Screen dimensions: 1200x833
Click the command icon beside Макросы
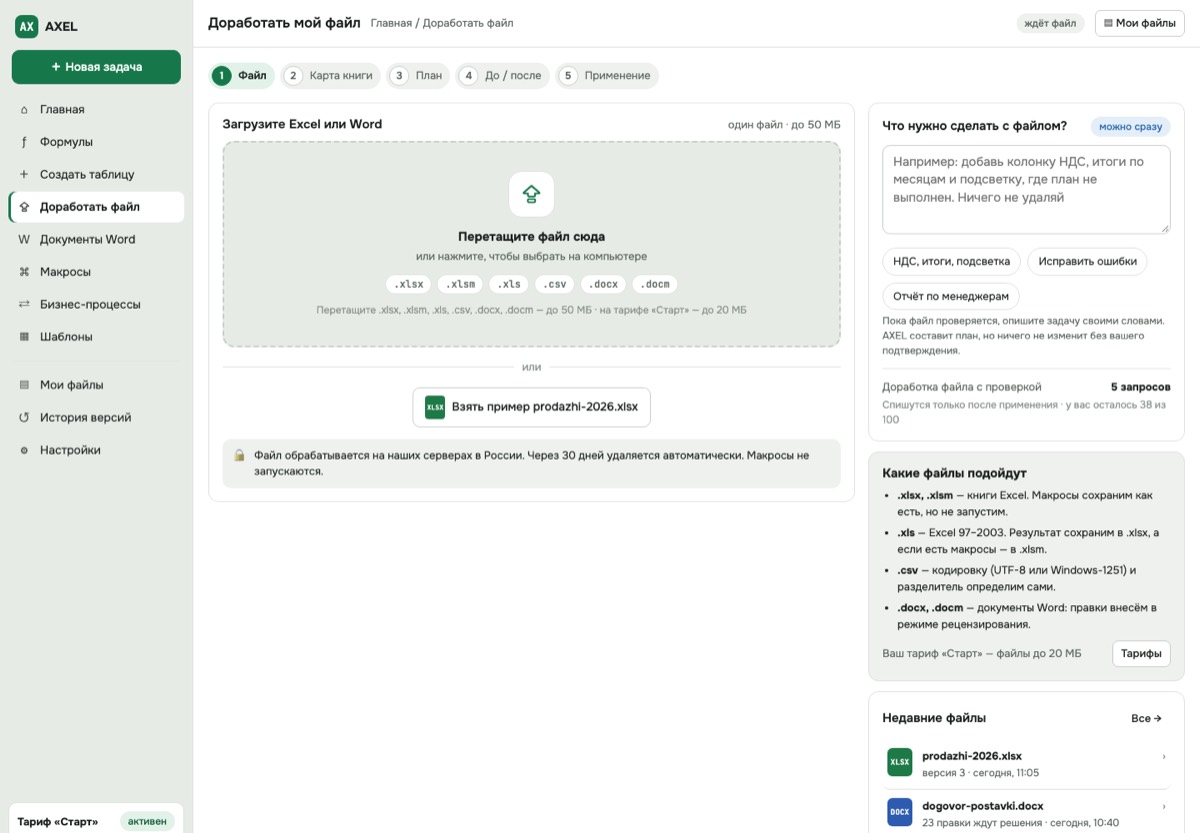point(24,272)
